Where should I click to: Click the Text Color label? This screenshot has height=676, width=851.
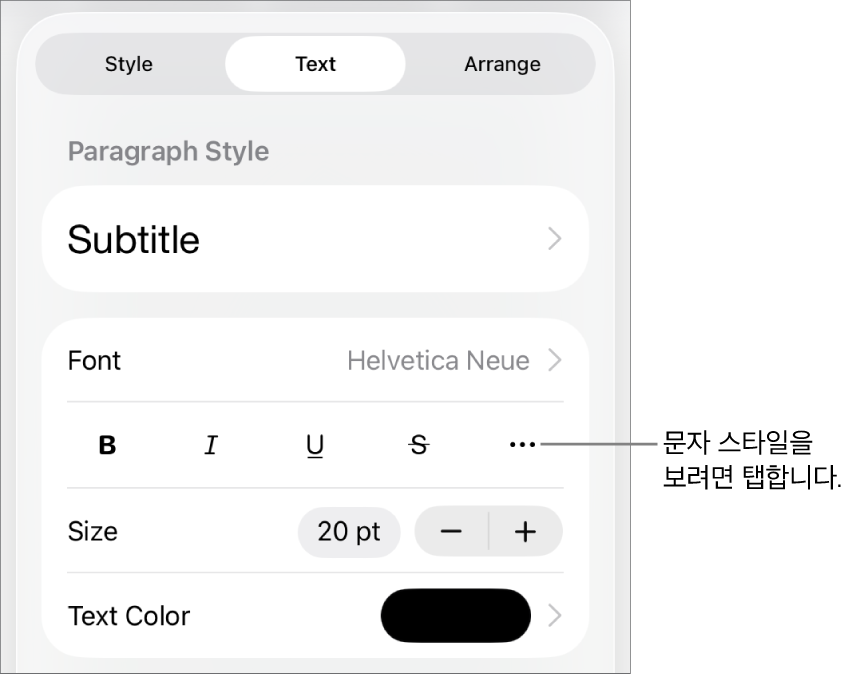129,616
